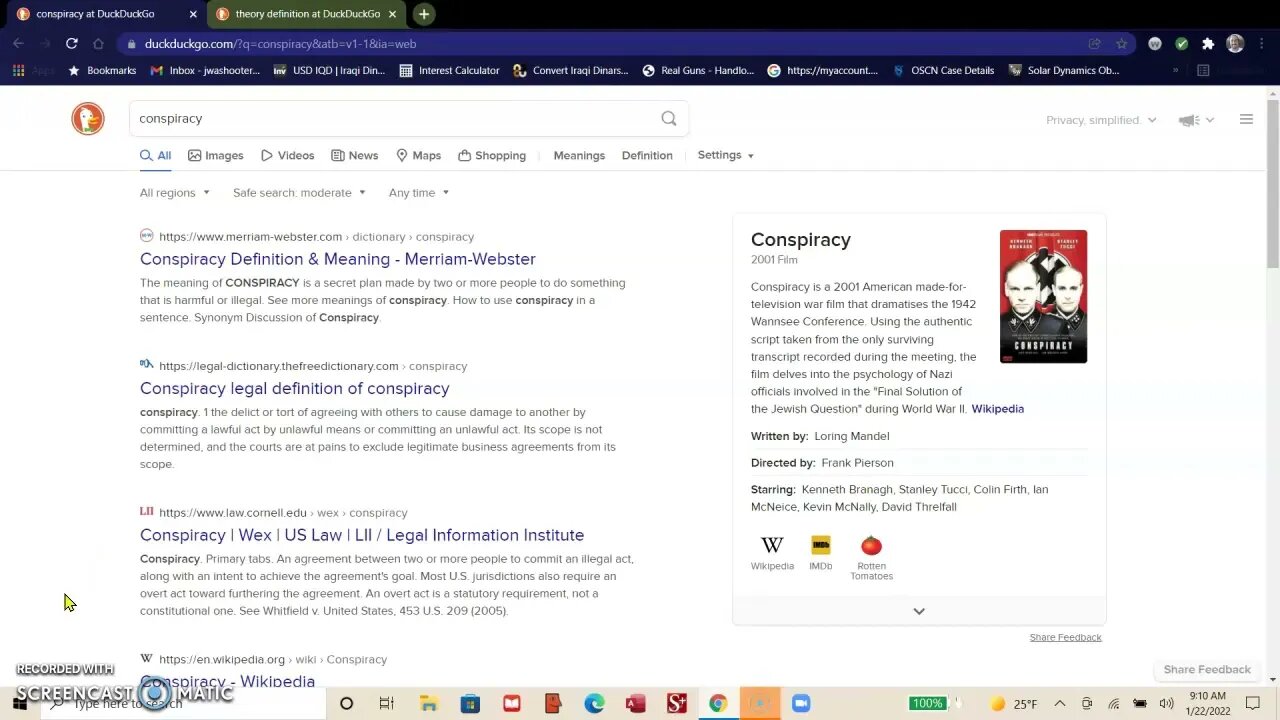Click the taskbar clock showing 9:10 AM
Image resolution: width=1280 pixels, height=720 pixels.
(x=1207, y=704)
